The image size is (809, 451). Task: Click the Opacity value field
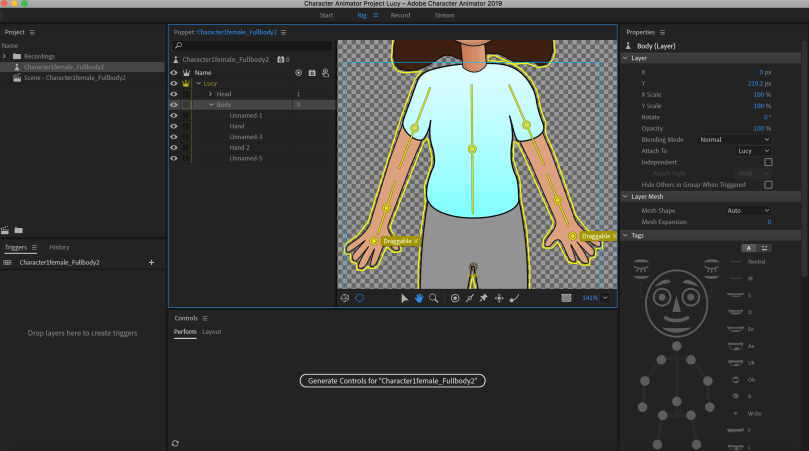(761, 128)
